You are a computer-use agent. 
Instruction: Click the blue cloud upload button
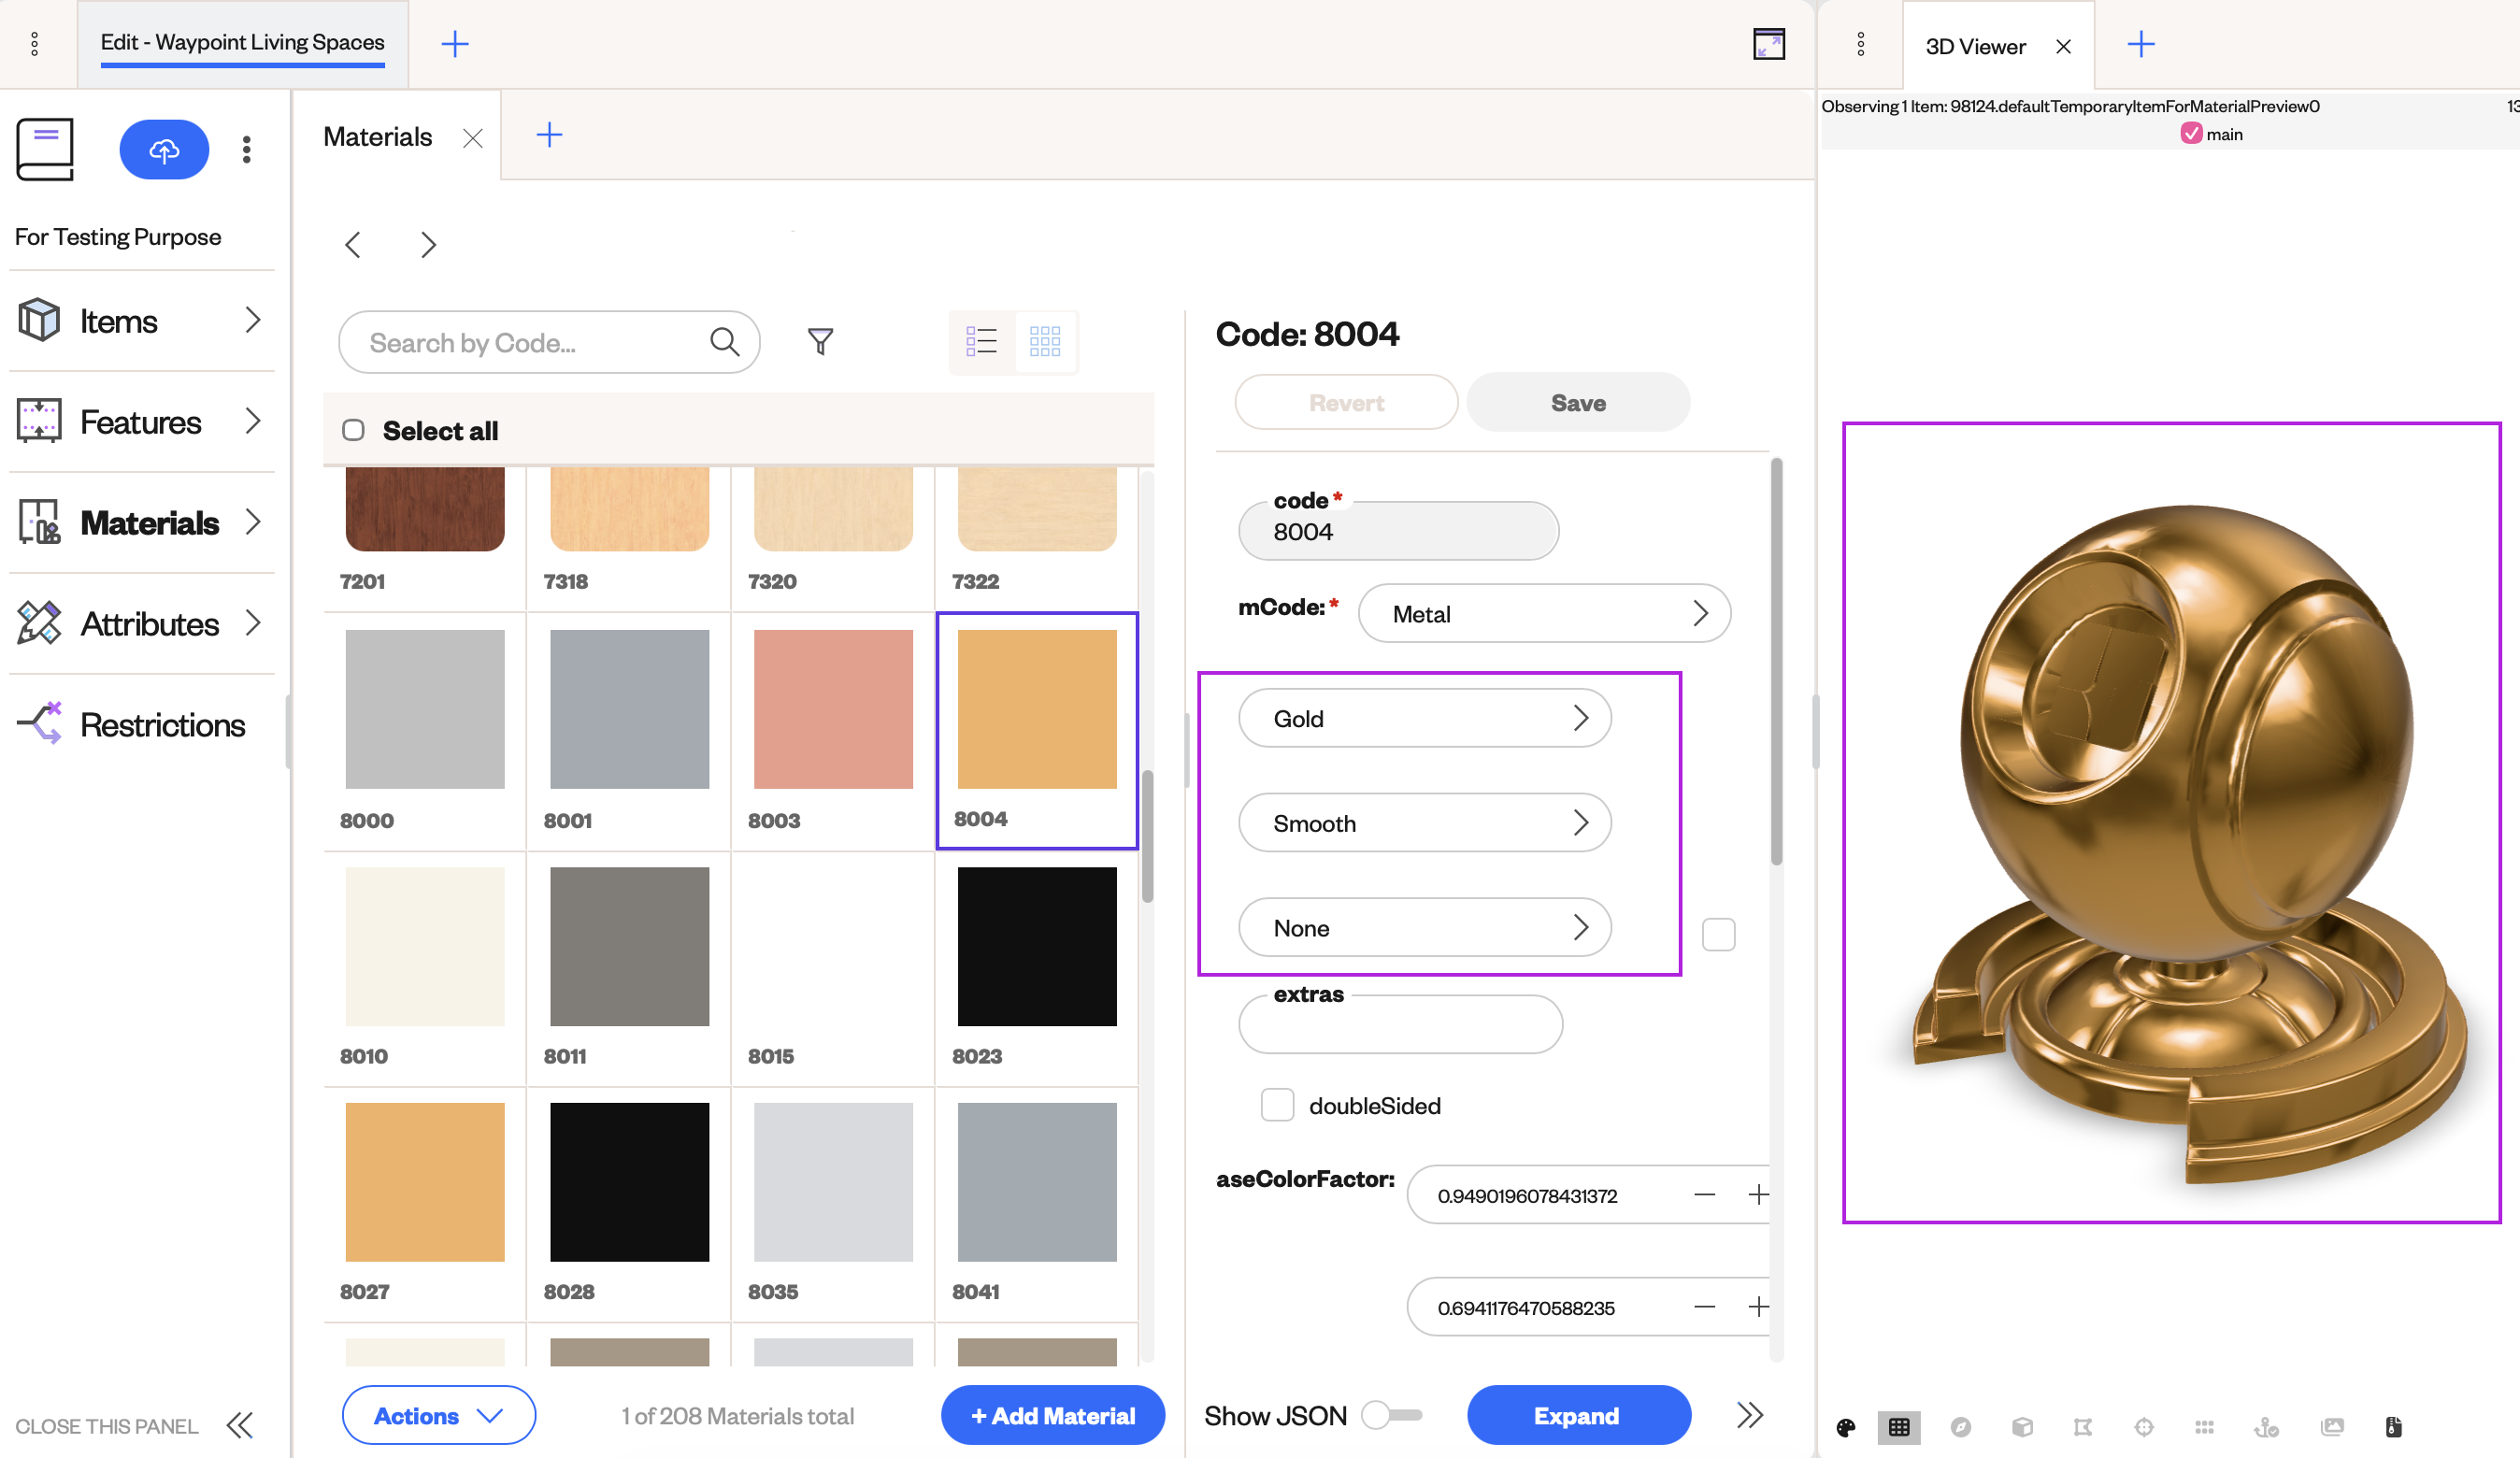[164, 150]
